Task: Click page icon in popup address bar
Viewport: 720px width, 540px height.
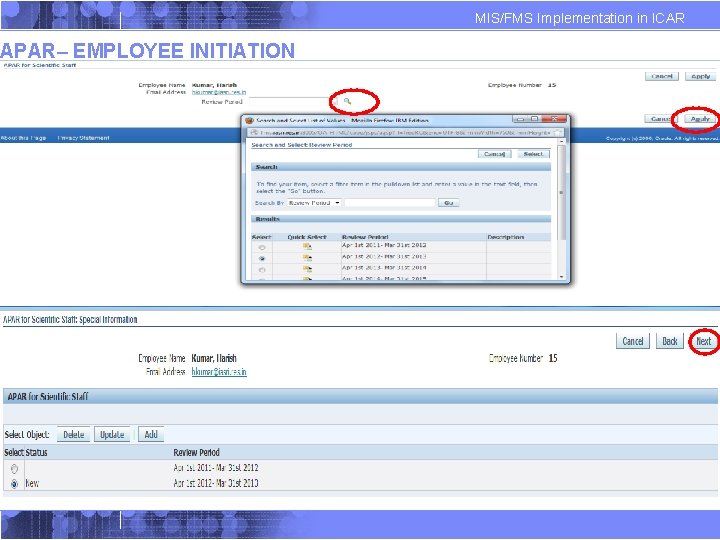Action: [x=253, y=132]
